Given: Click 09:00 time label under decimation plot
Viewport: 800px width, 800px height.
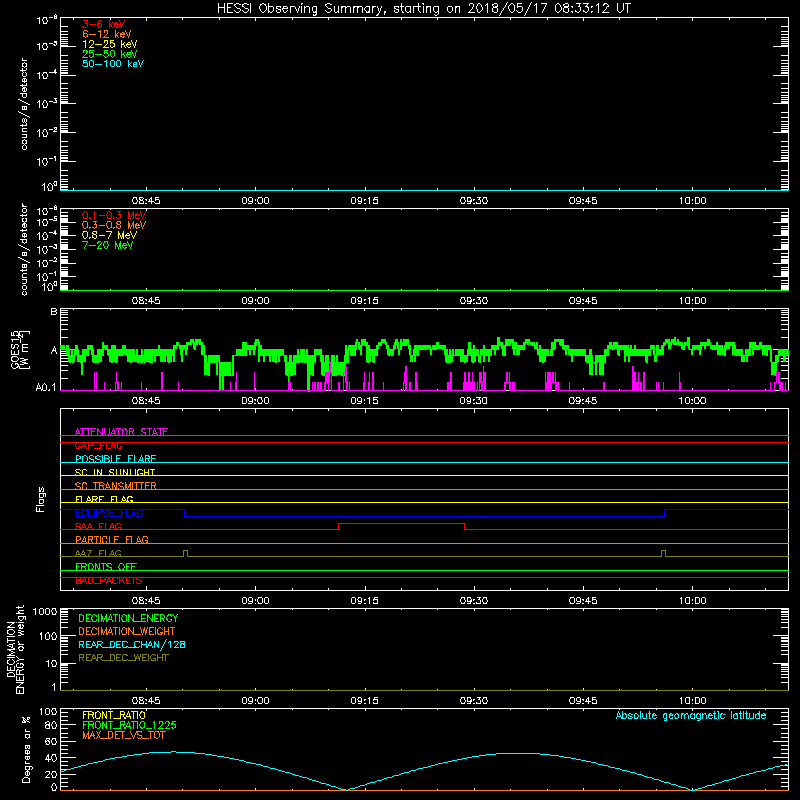Looking at the screenshot, I should point(255,701).
